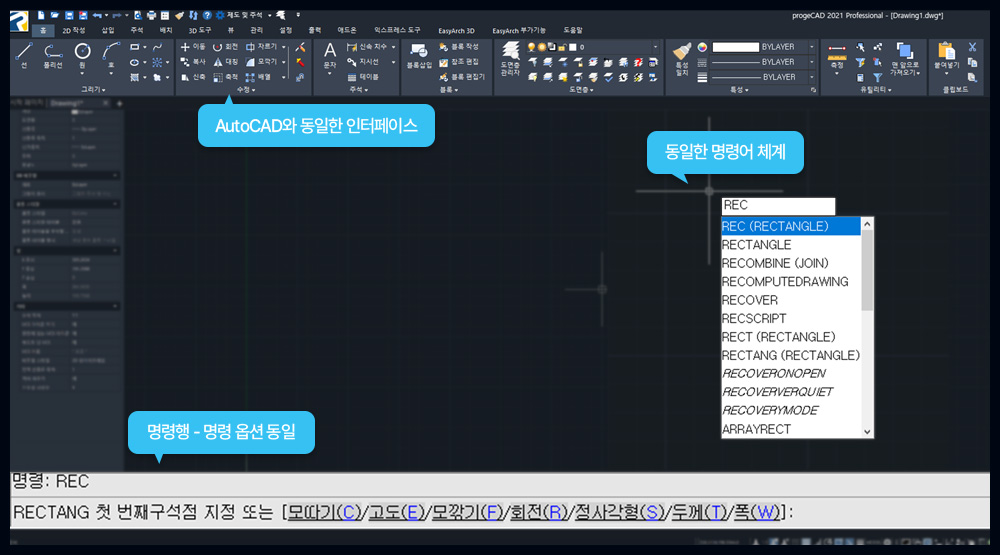Choose RECTANGLE from autocomplete list
This screenshot has height=555, width=1000.
click(791, 245)
